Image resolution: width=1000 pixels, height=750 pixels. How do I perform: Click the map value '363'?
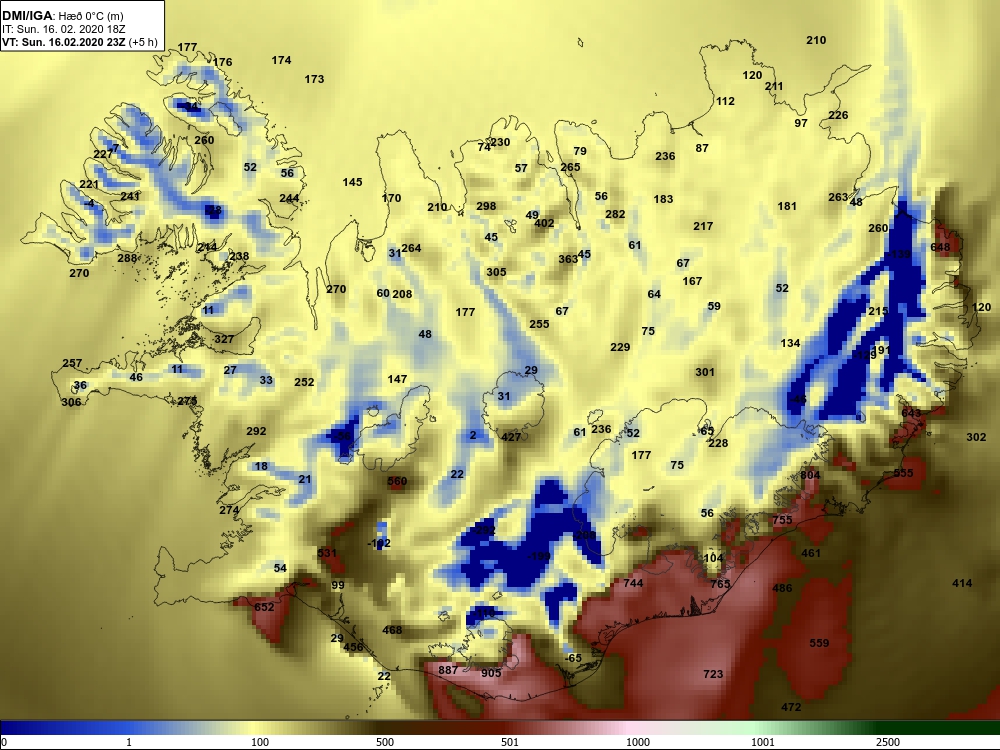(x=568, y=260)
